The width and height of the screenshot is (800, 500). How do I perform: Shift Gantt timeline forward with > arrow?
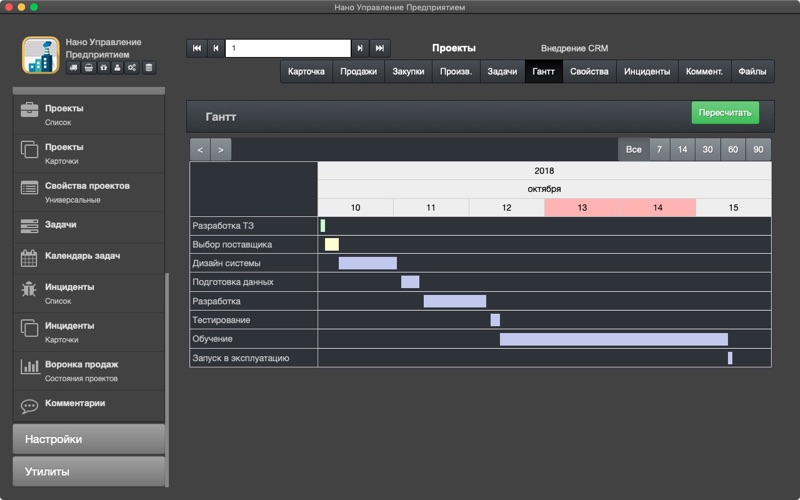(x=220, y=149)
